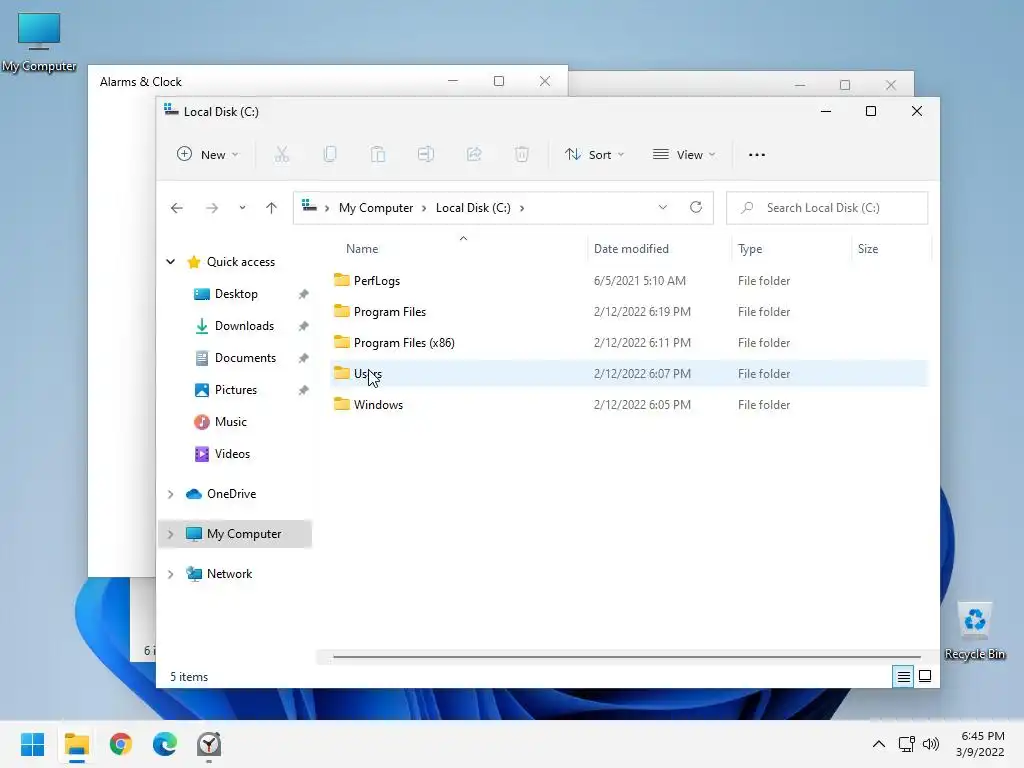This screenshot has width=1024, height=768.
Task: Click the Alarms & Clock window title
Action: [140, 82]
